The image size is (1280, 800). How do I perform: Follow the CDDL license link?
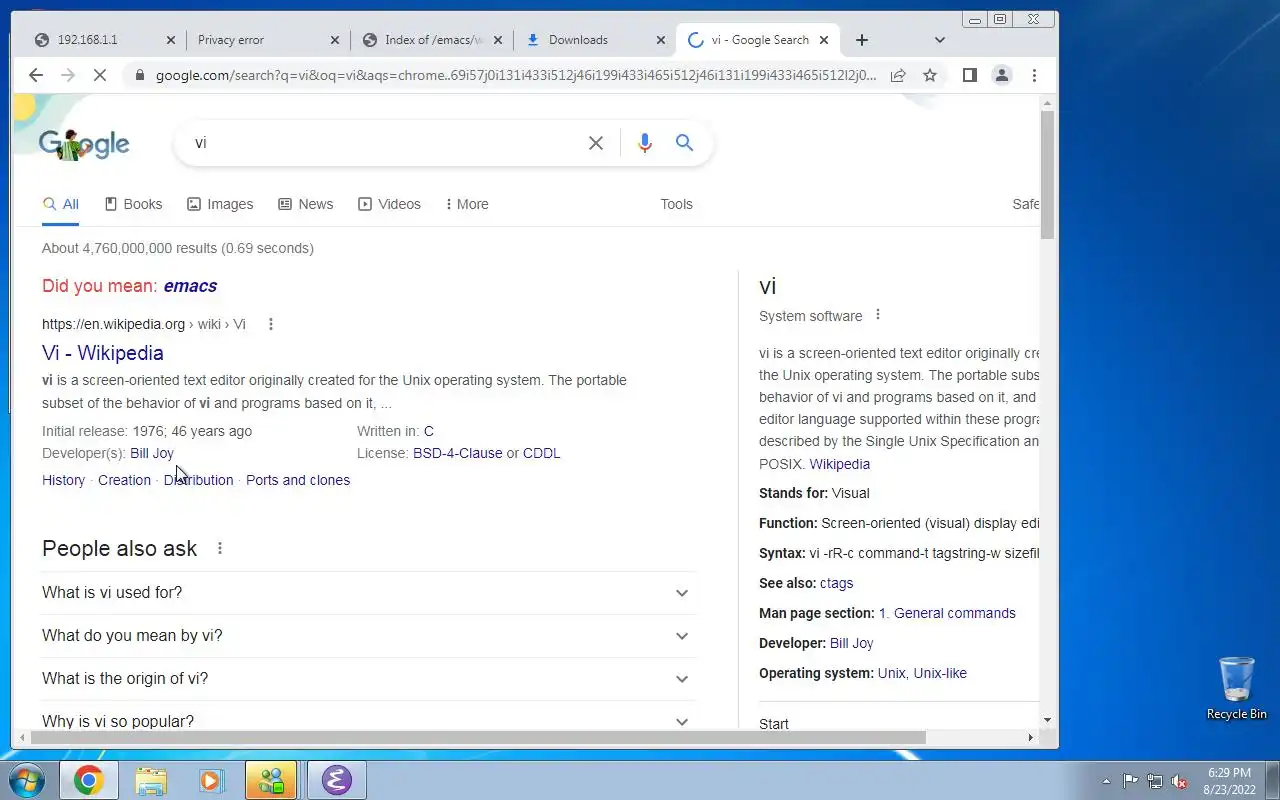tap(542, 453)
